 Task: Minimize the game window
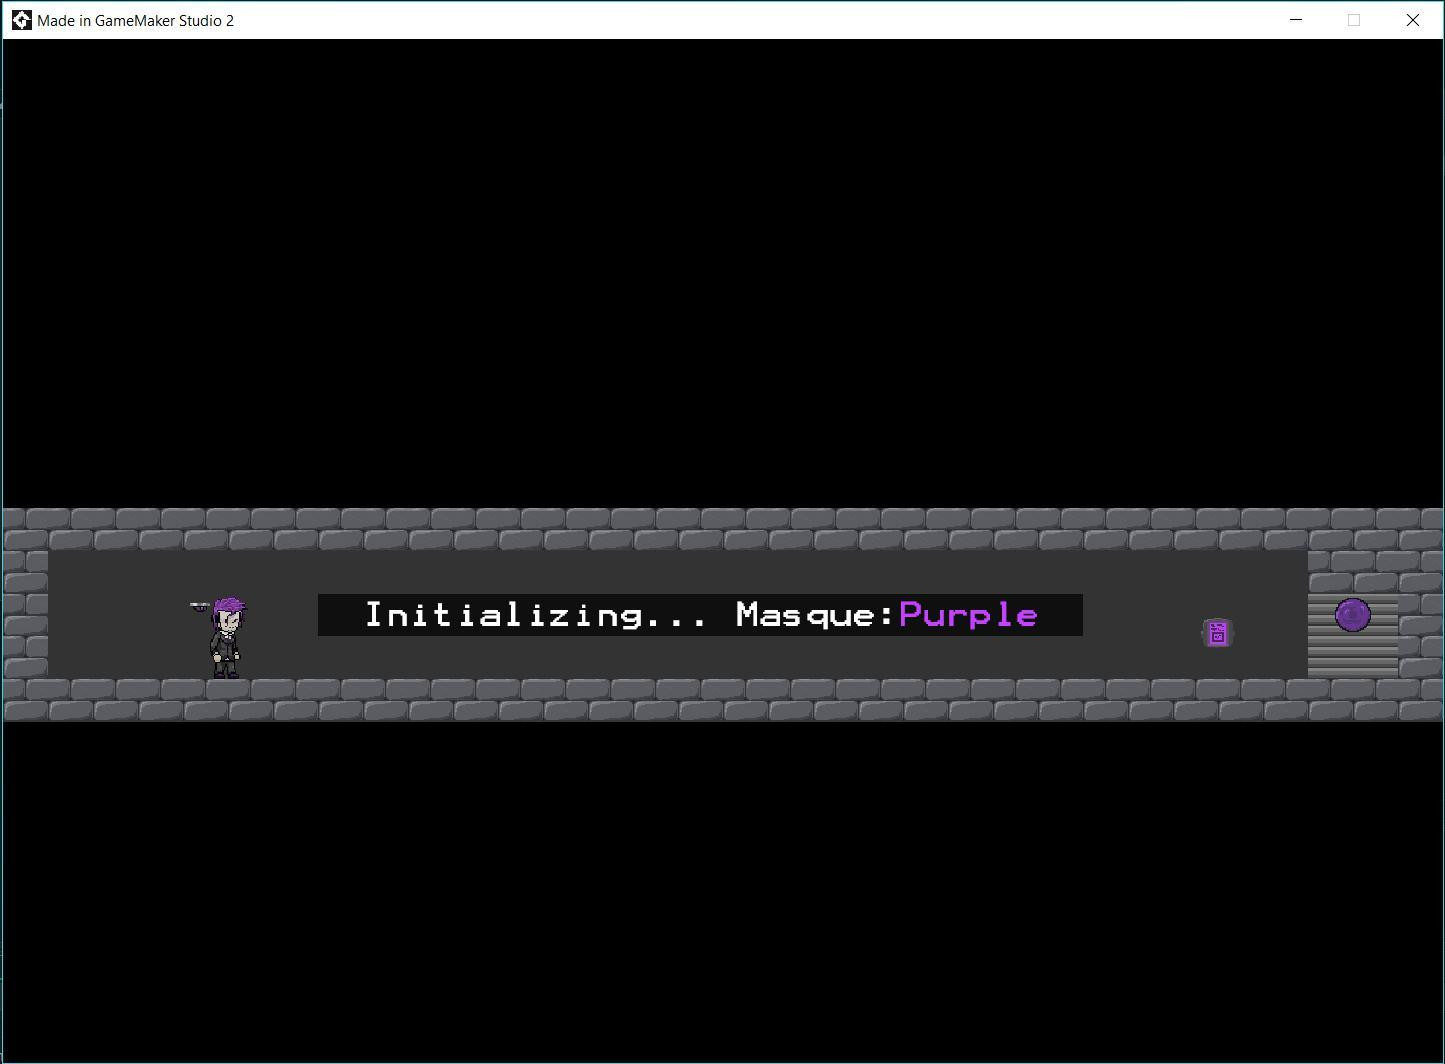(x=1296, y=20)
